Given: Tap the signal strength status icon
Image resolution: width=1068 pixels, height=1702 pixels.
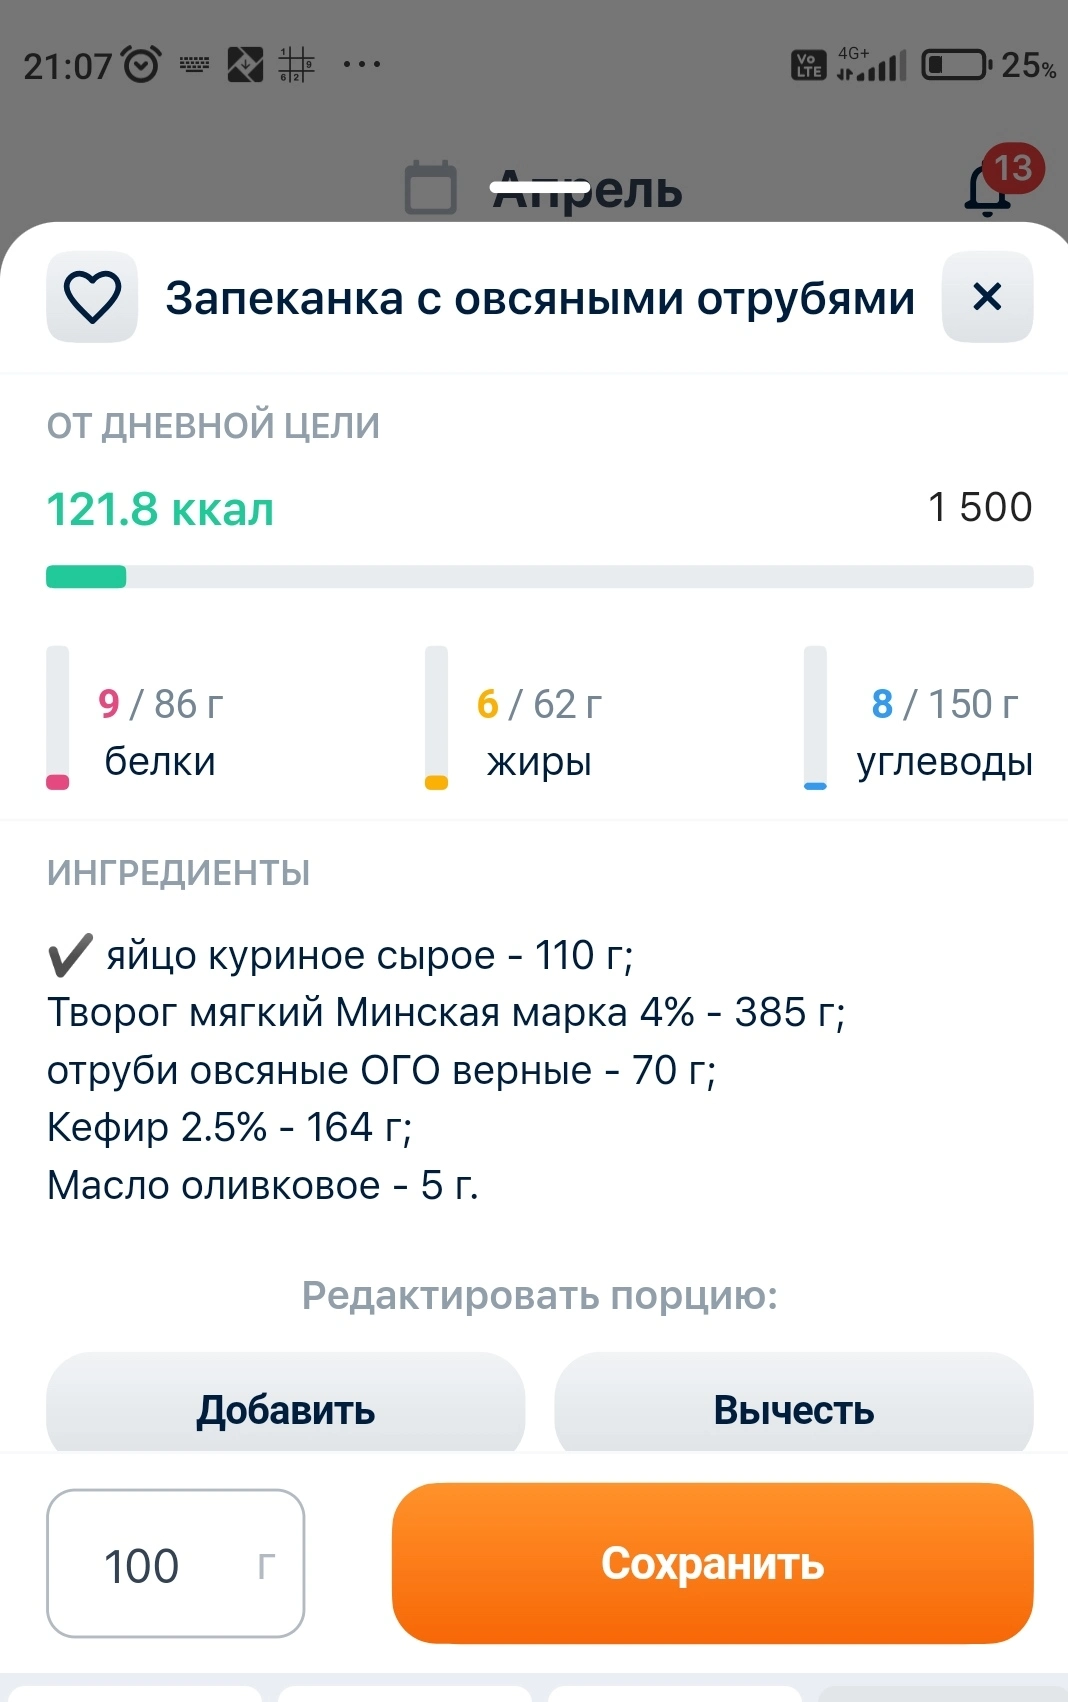Looking at the screenshot, I should pos(872,66).
